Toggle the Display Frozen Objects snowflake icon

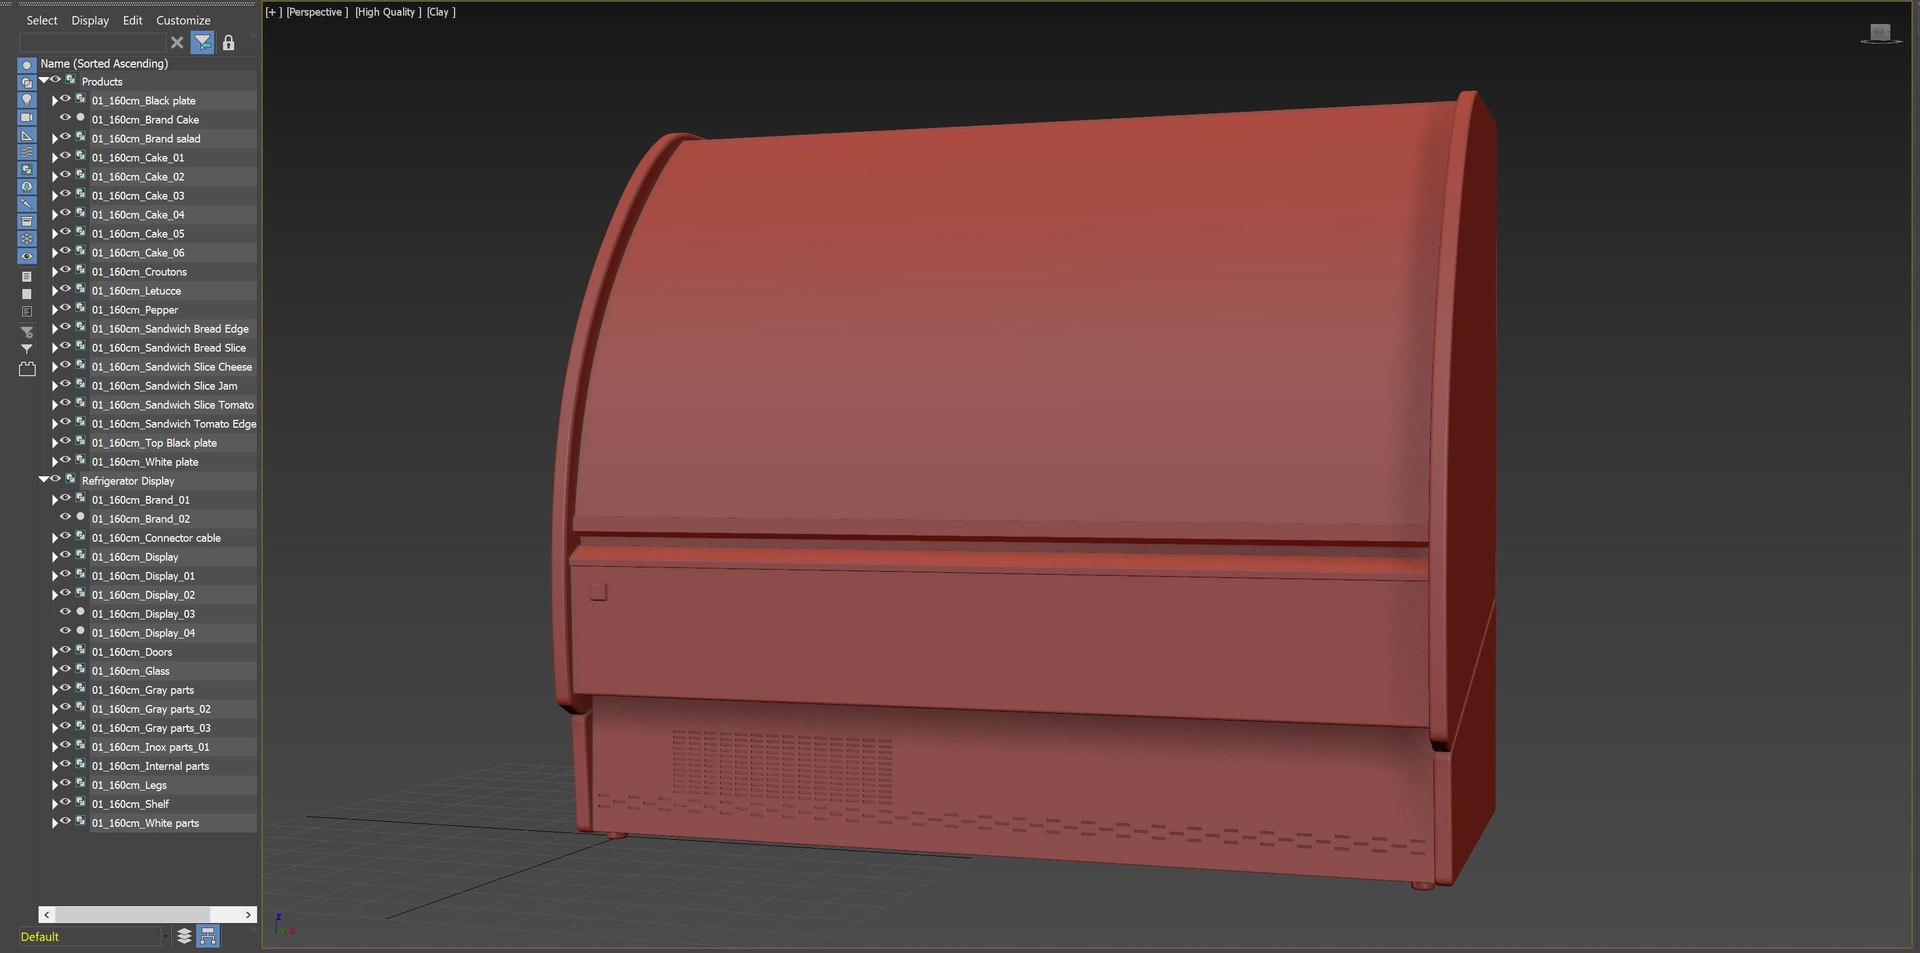point(27,239)
